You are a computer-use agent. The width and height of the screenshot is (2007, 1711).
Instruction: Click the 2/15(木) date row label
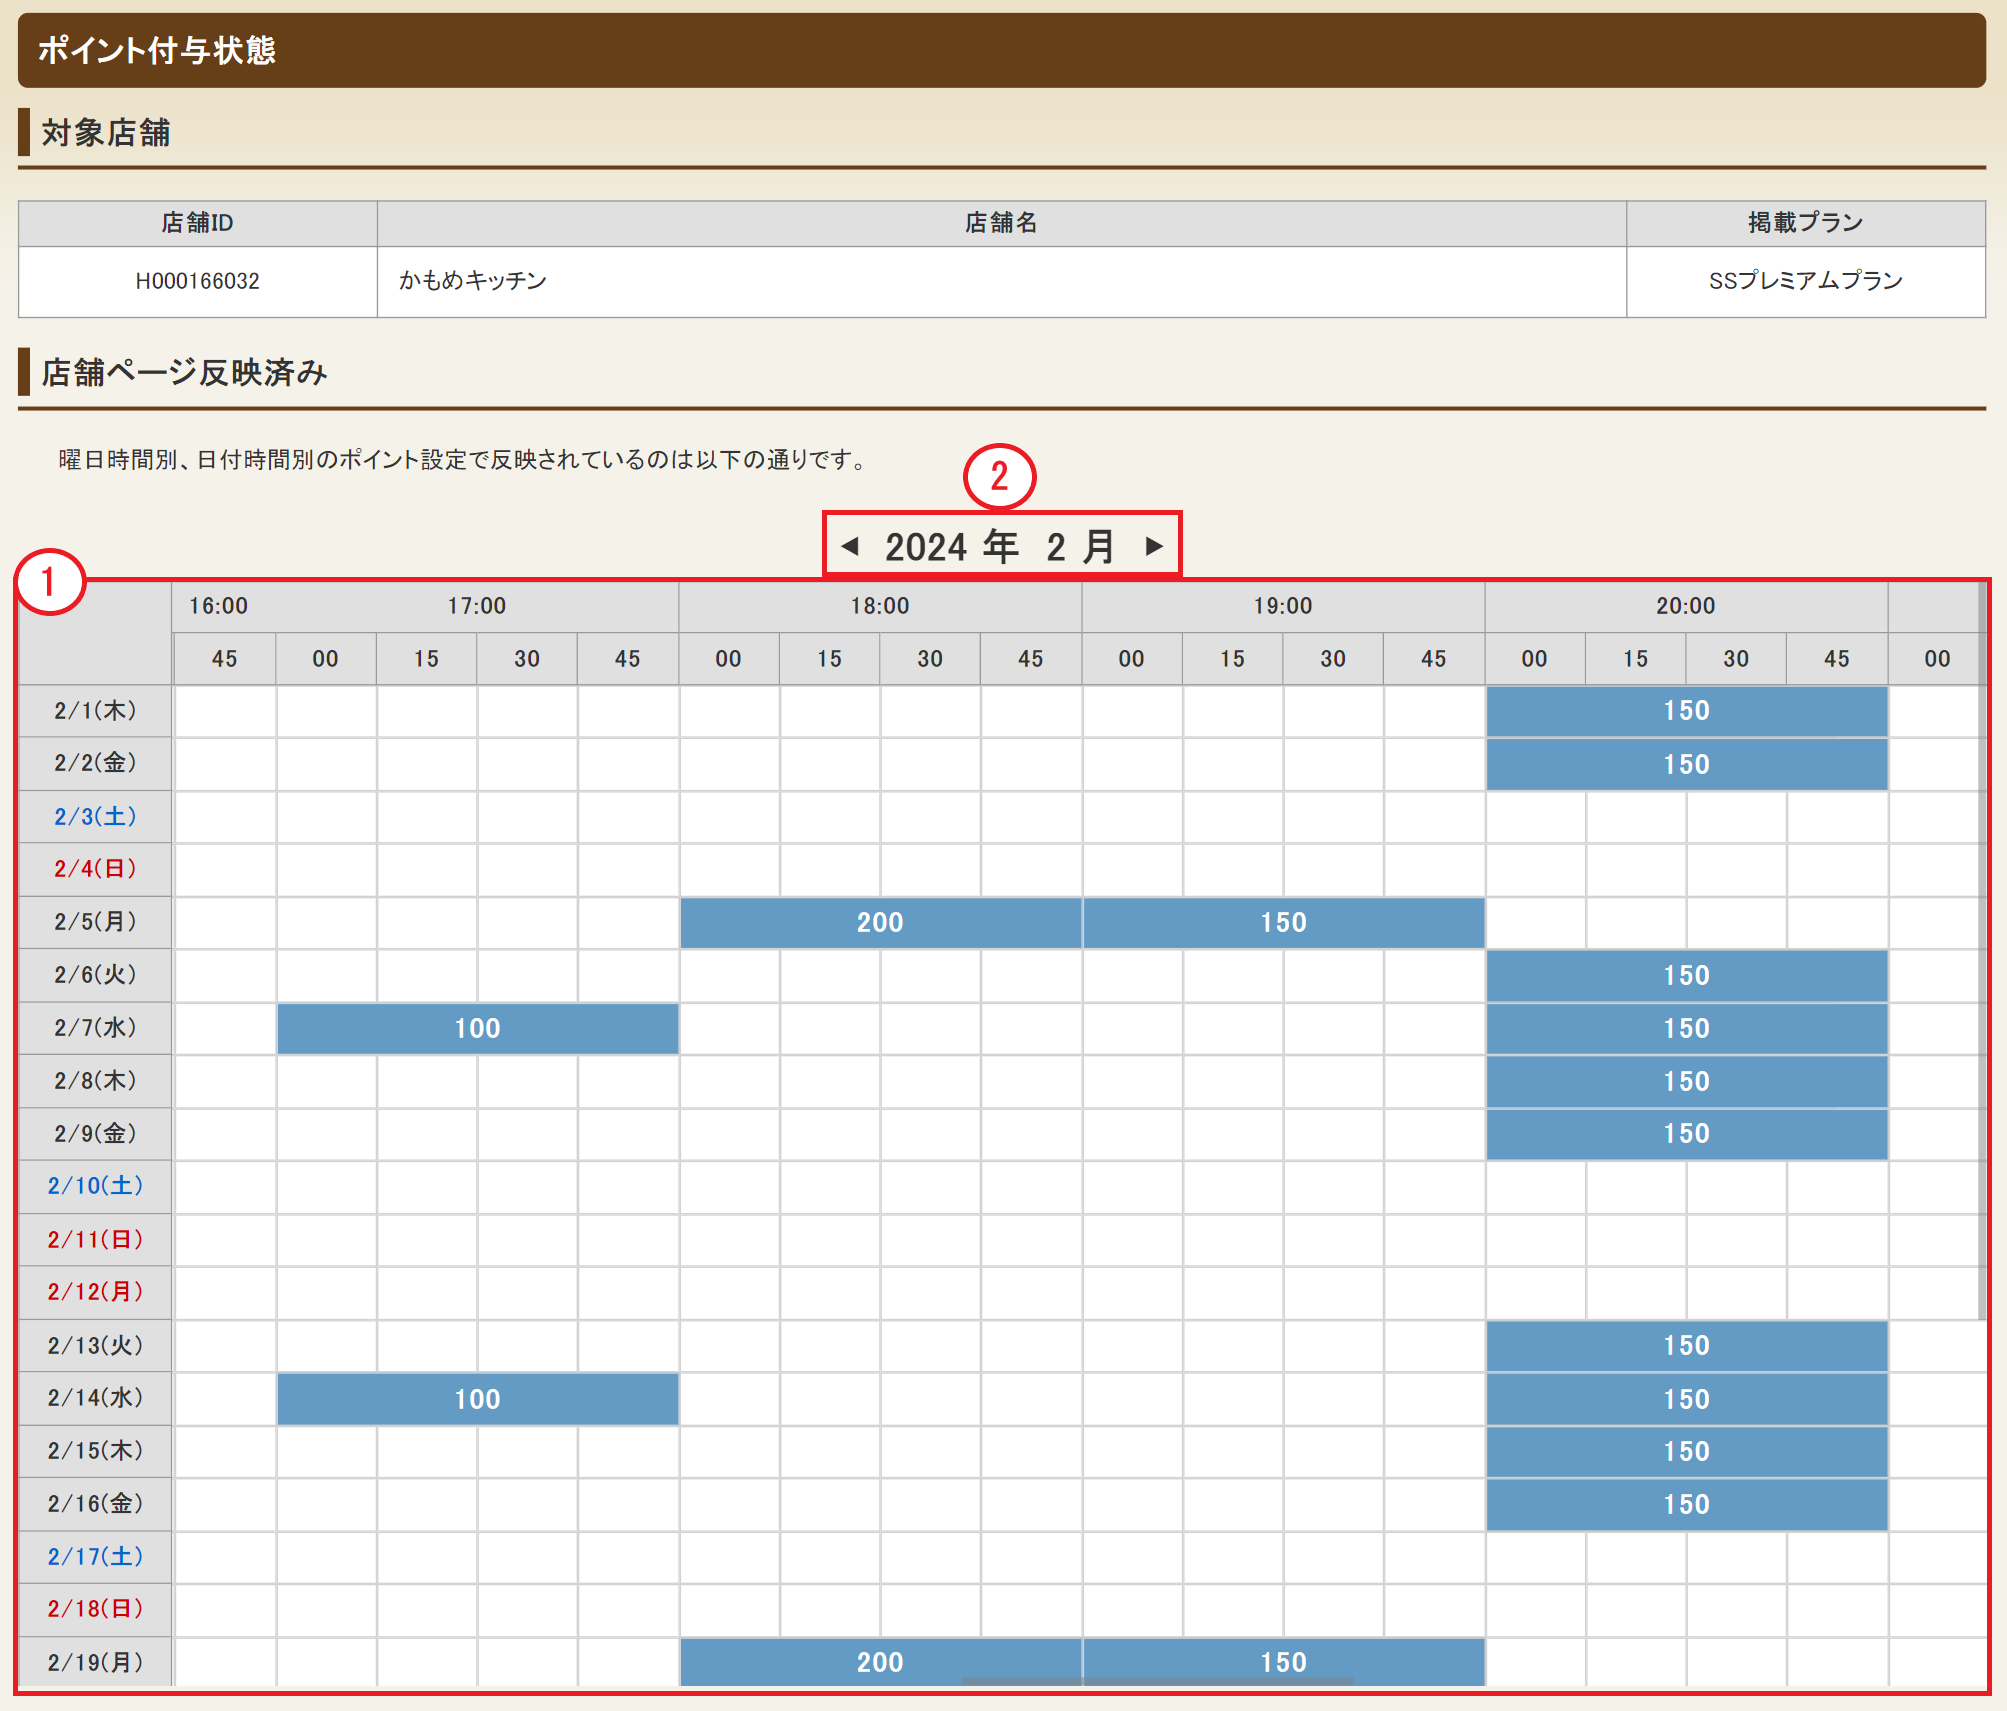(x=95, y=1451)
